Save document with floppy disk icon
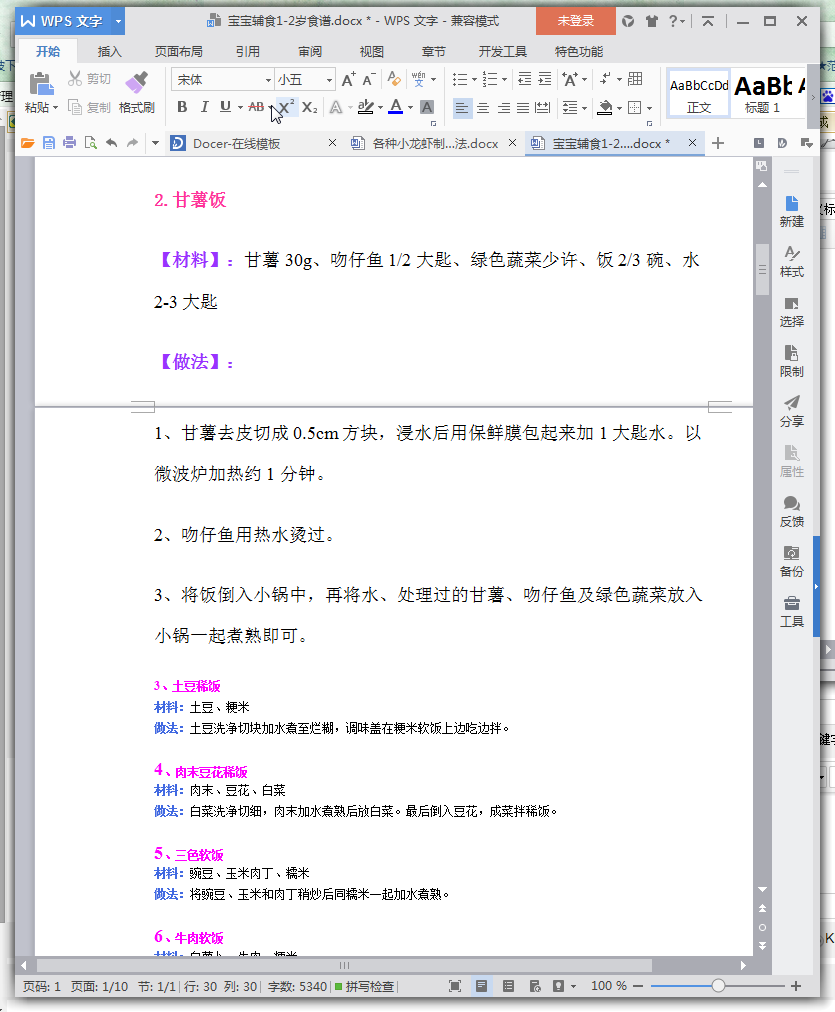The image size is (835, 1012). click(x=48, y=143)
